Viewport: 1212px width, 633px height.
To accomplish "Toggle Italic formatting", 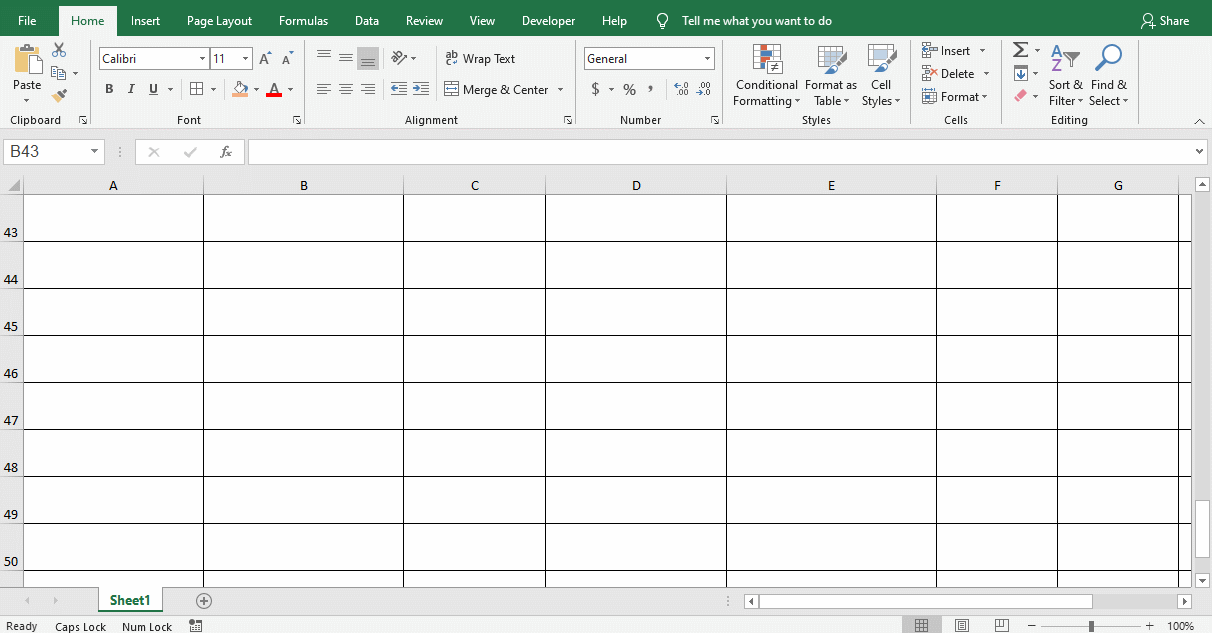I will tap(131, 89).
